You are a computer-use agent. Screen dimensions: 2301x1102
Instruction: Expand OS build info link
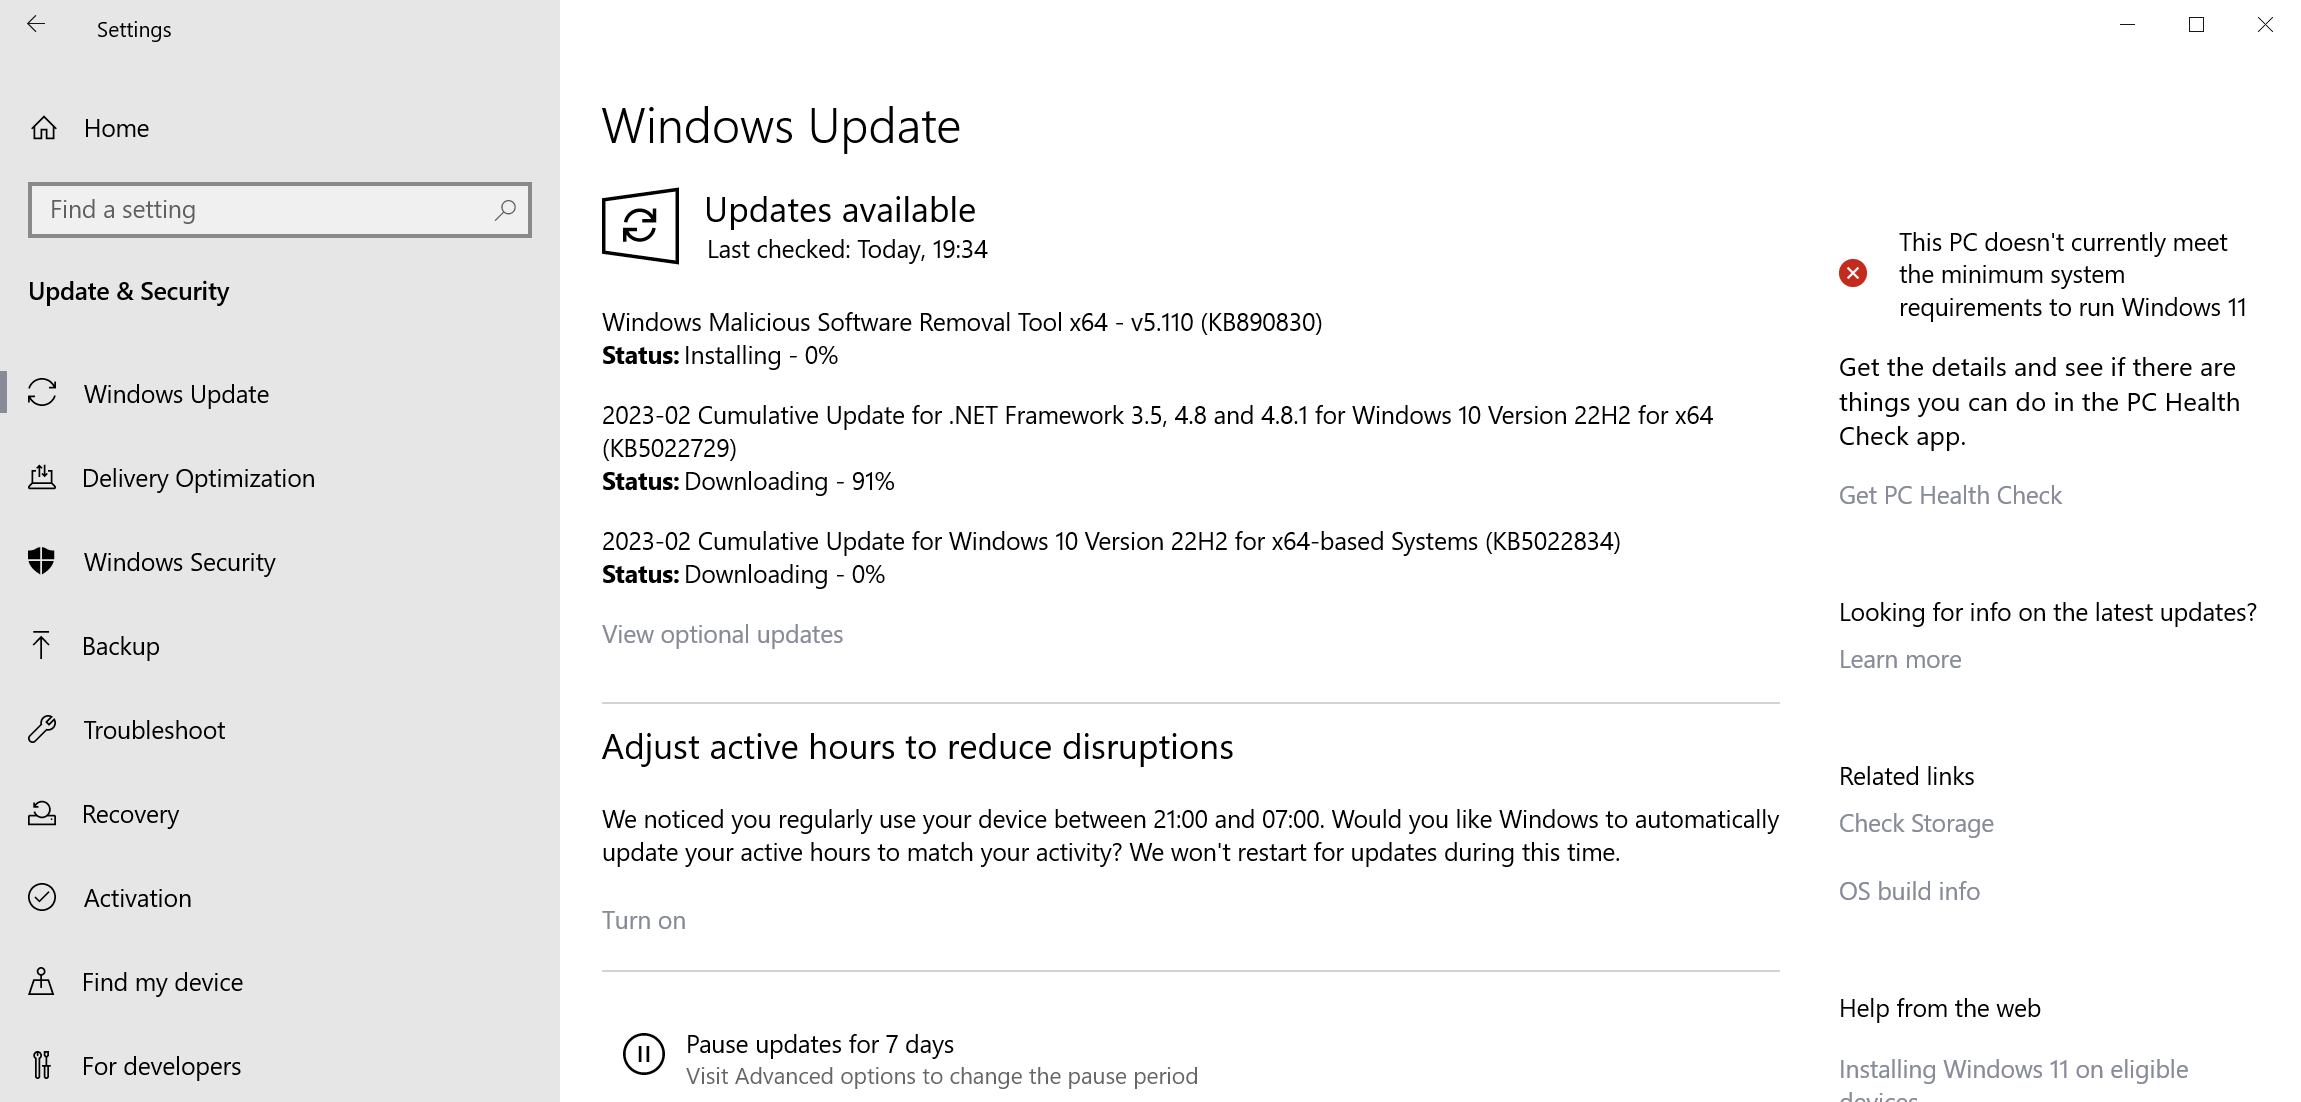[x=1909, y=889]
